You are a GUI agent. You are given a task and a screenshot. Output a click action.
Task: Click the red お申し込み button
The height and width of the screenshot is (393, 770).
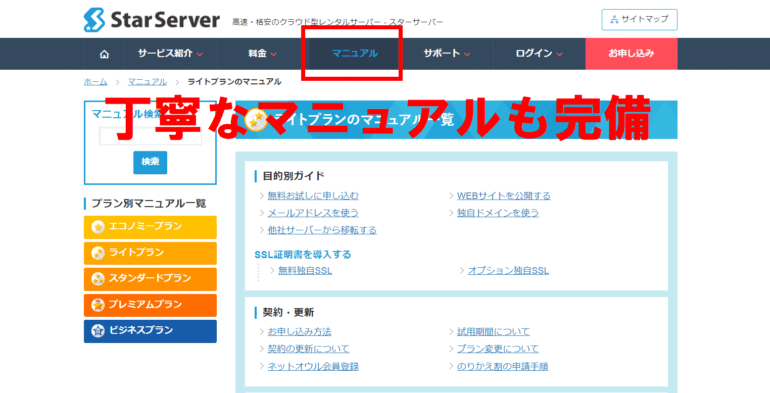point(632,54)
